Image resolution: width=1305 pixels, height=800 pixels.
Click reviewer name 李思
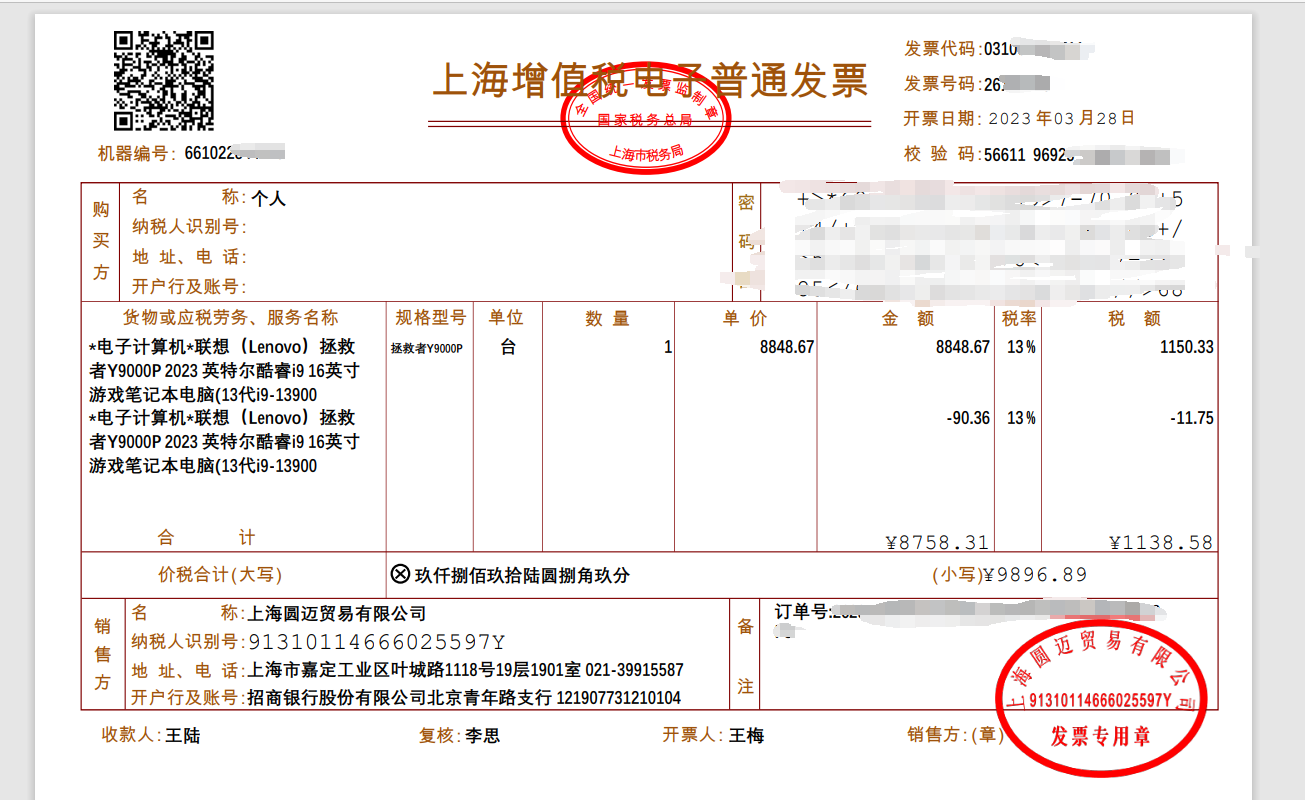(x=483, y=735)
